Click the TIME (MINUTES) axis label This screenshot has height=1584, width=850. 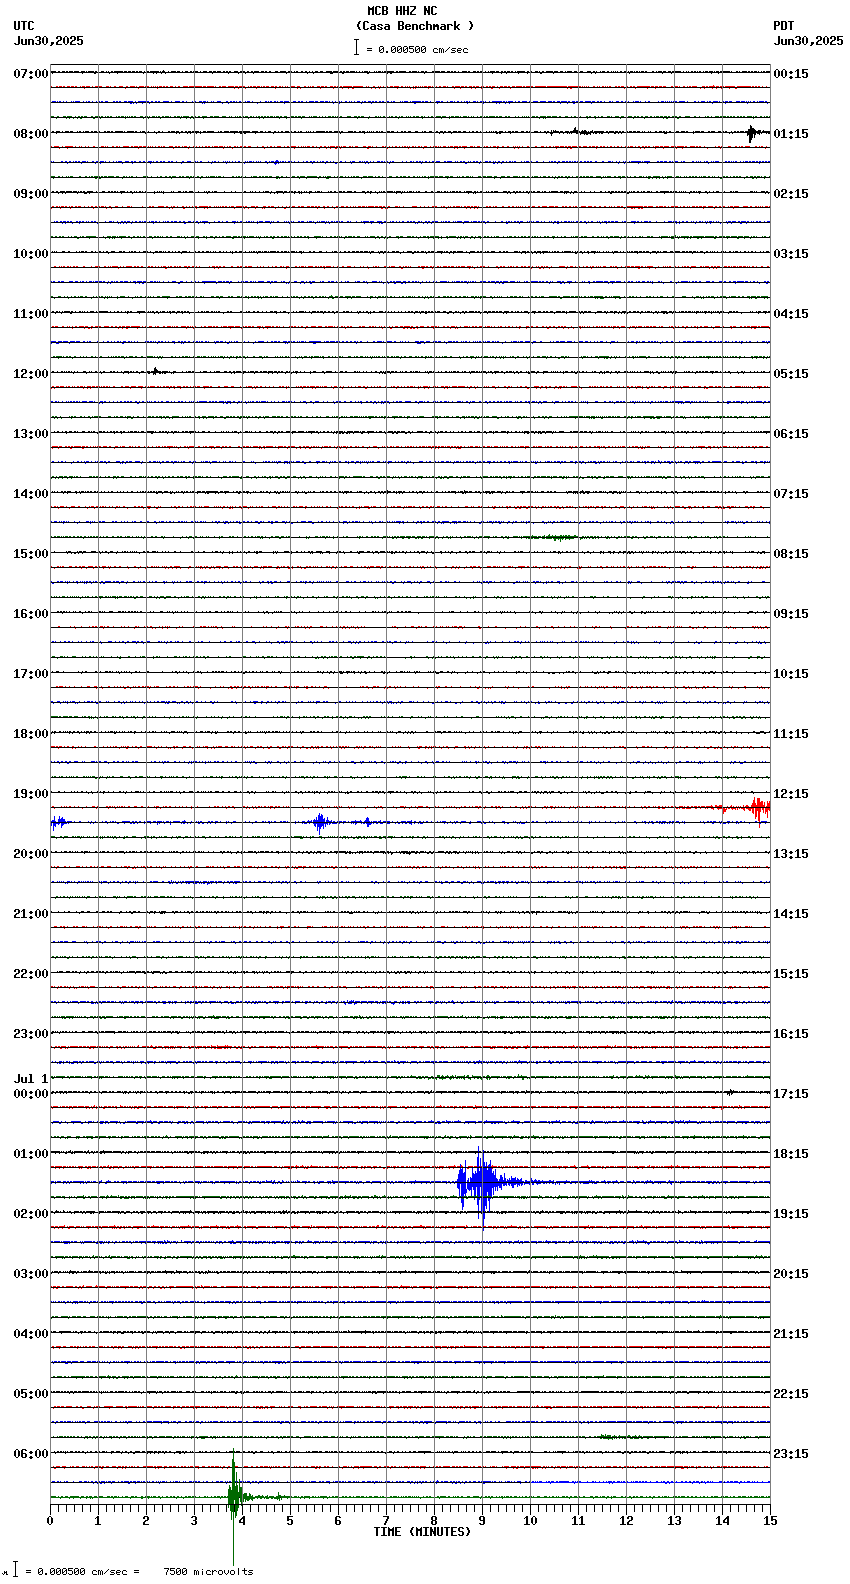click(422, 1532)
